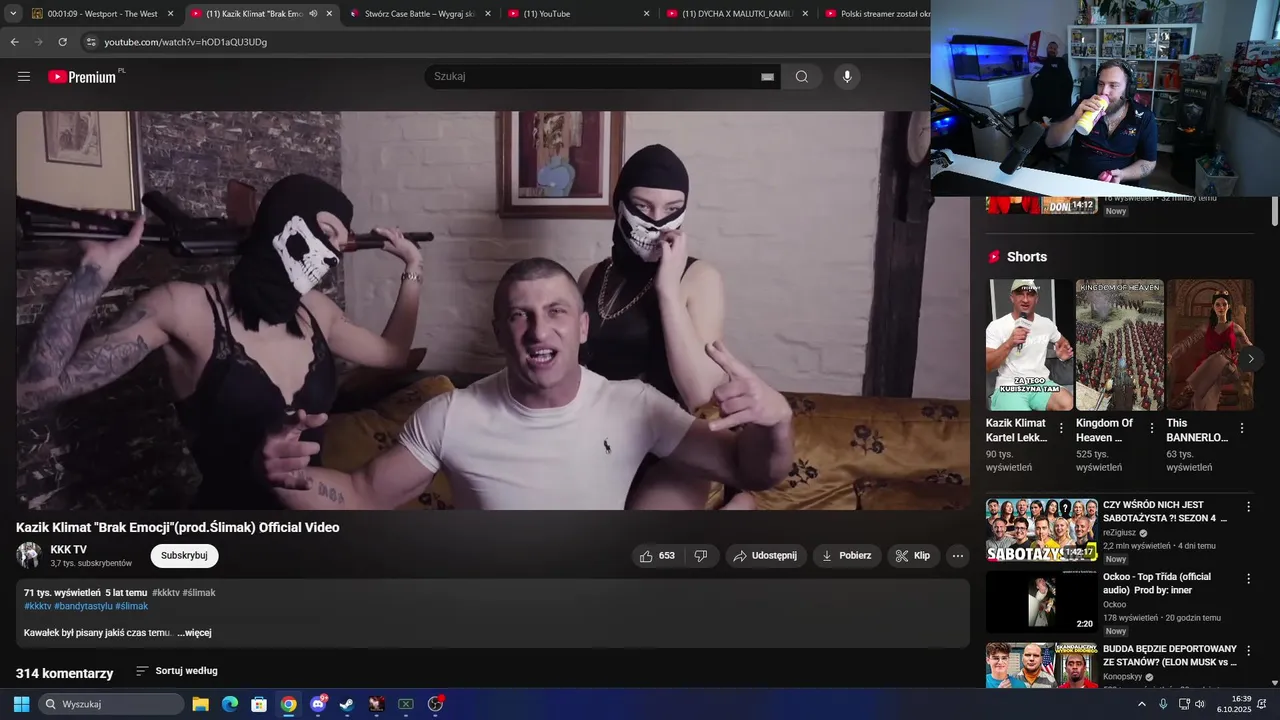Switch to Stwórz Case Battle tab
1280x720 pixels.
(420, 14)
